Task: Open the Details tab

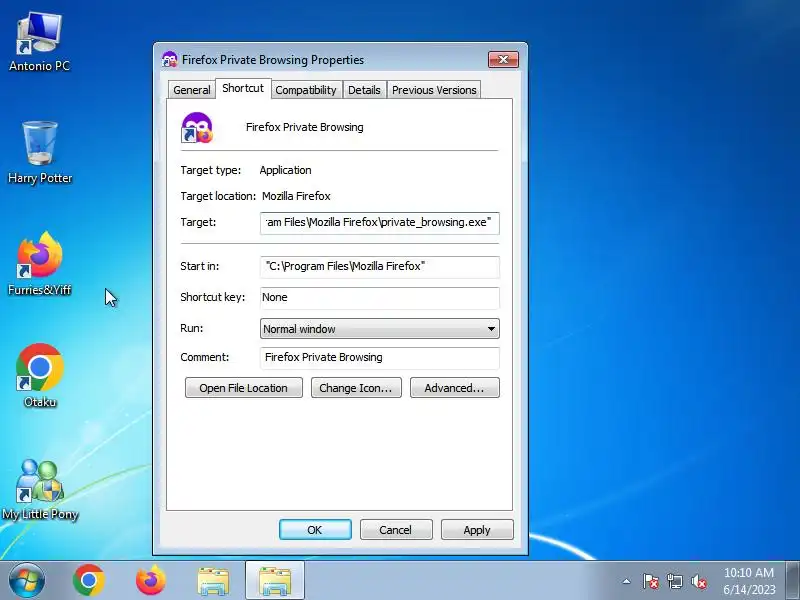Action: pos(364,90)
